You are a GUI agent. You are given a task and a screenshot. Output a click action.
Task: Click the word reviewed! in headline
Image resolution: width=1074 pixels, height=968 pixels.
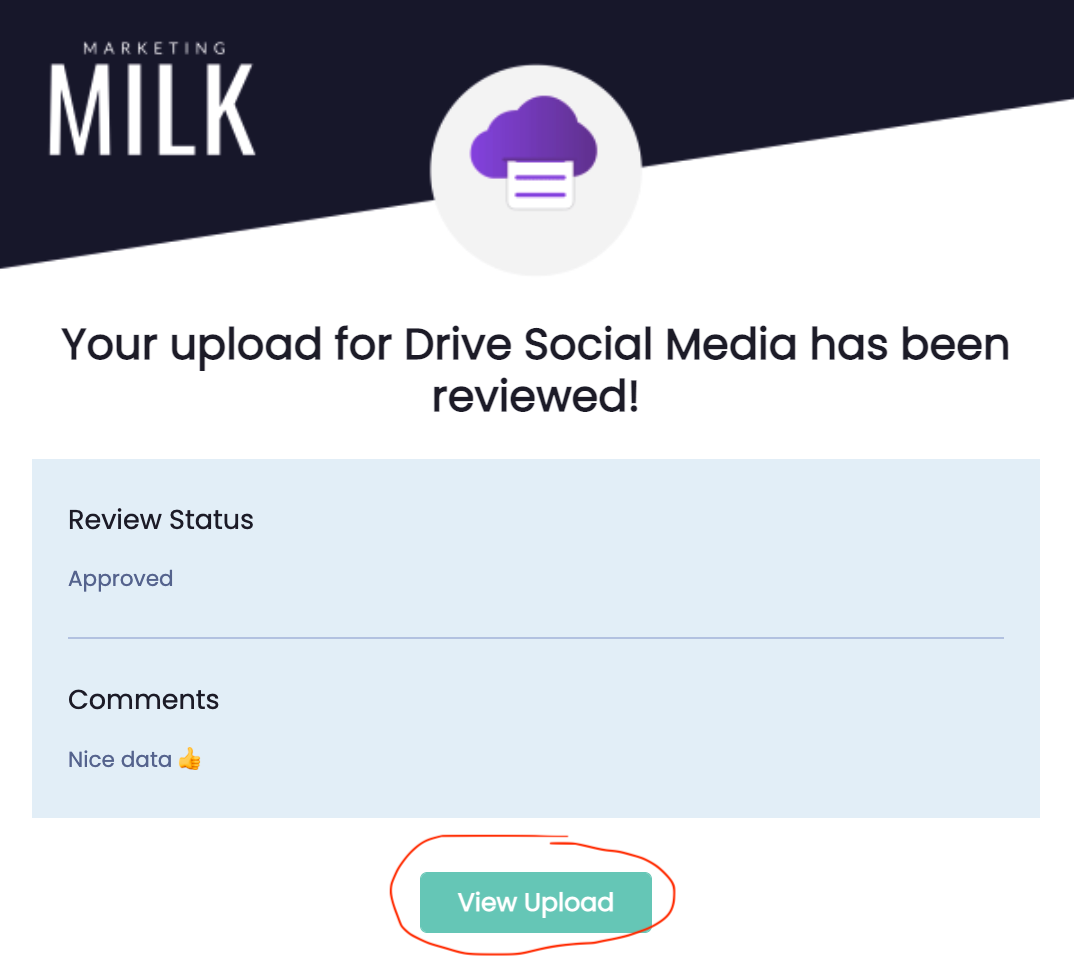535,397
